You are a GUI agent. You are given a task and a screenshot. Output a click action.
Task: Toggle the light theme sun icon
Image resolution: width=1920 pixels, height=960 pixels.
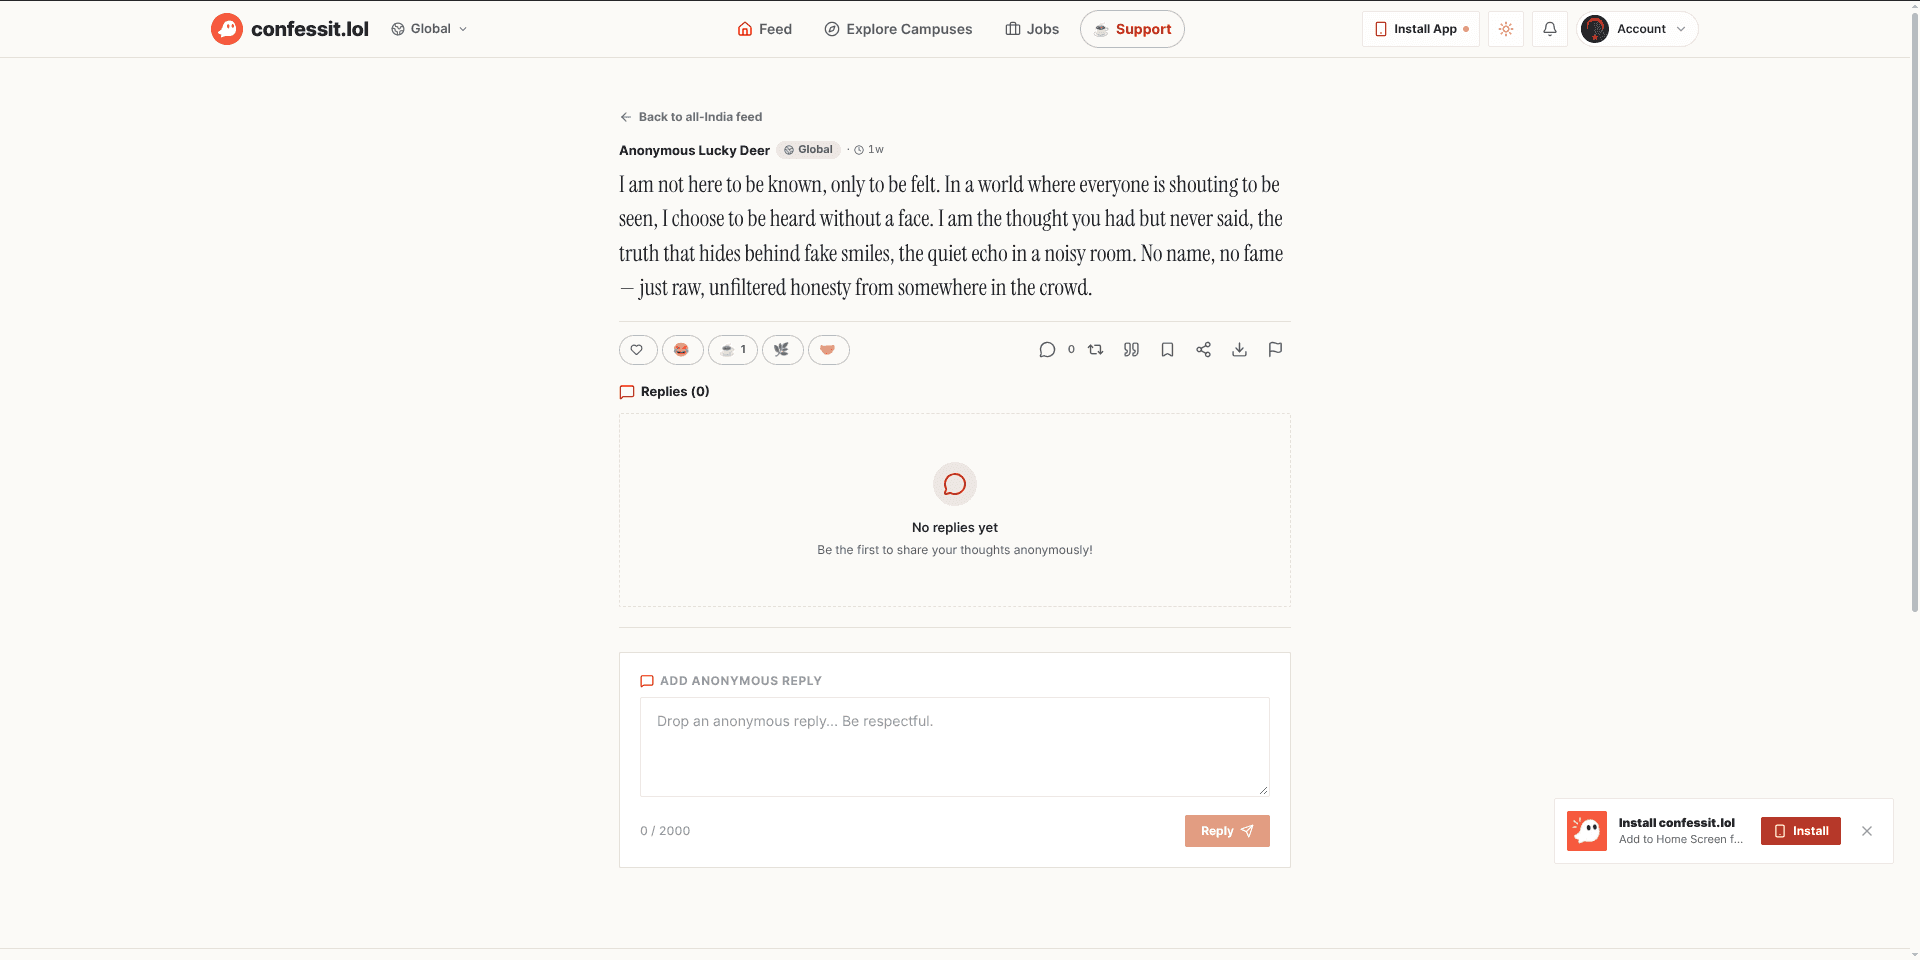click(x=1506, y=29)
